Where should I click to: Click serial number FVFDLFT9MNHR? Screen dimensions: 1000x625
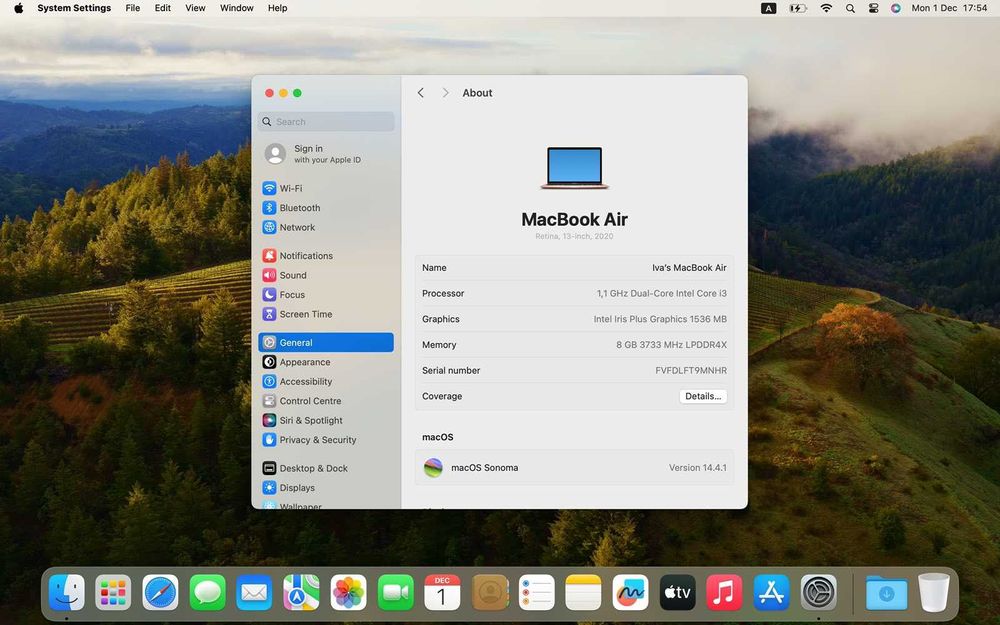pyautogui.click(x=691, y=371)
